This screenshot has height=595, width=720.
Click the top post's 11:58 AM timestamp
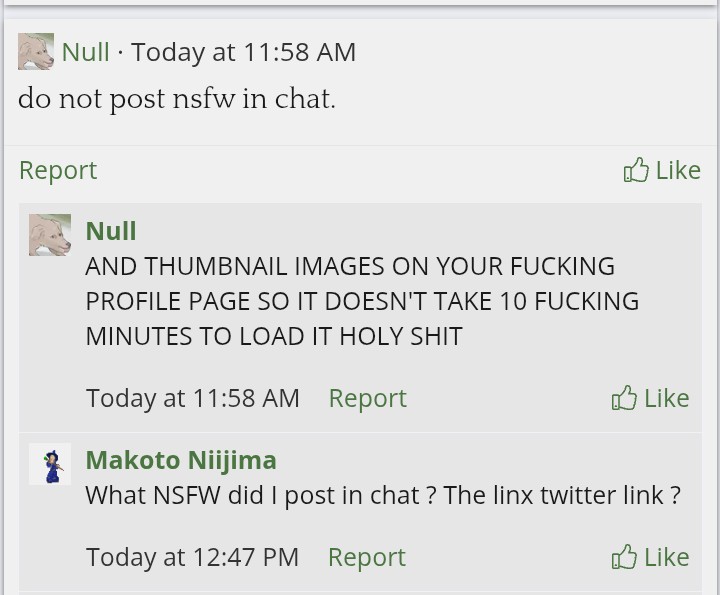[243, 52]
